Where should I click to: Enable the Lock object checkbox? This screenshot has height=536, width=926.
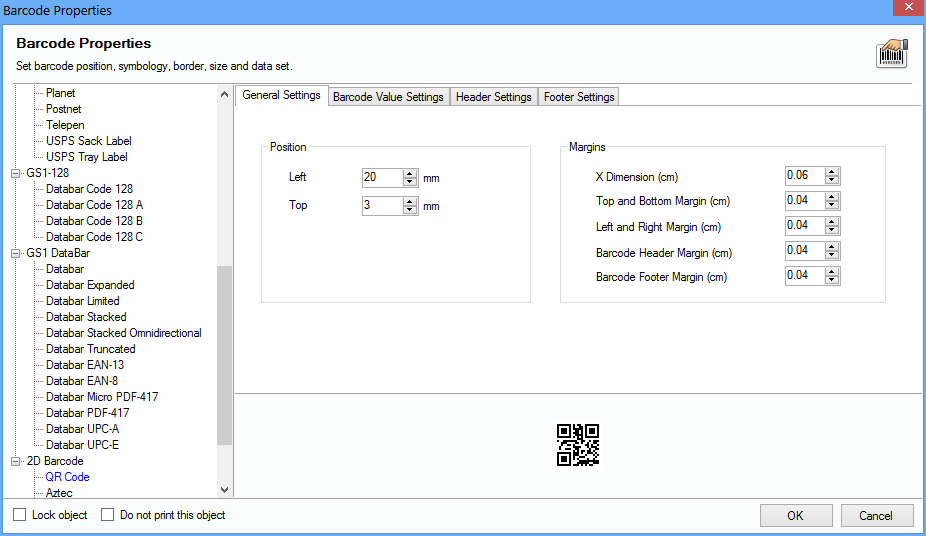21,515
